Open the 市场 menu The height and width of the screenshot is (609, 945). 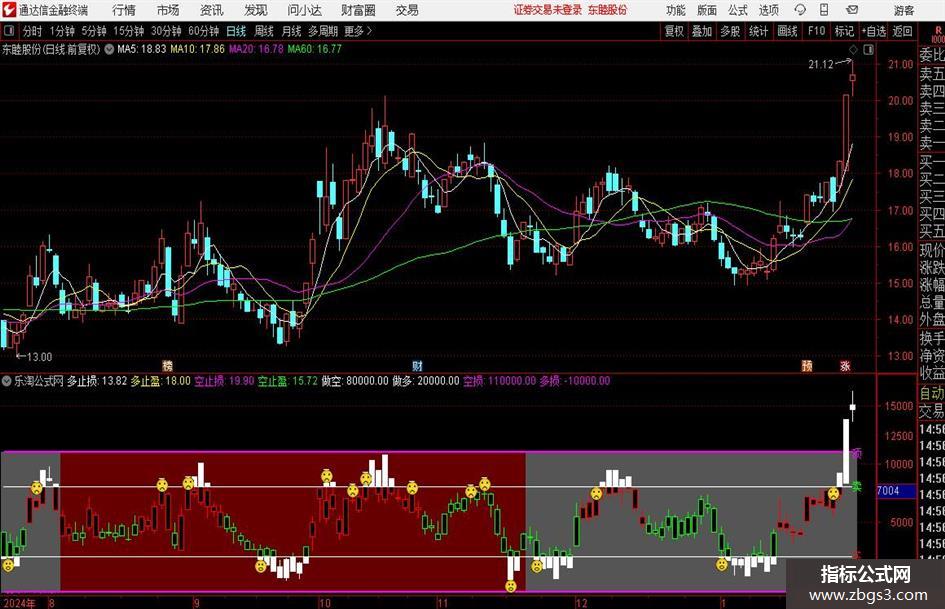pos(168,10)
